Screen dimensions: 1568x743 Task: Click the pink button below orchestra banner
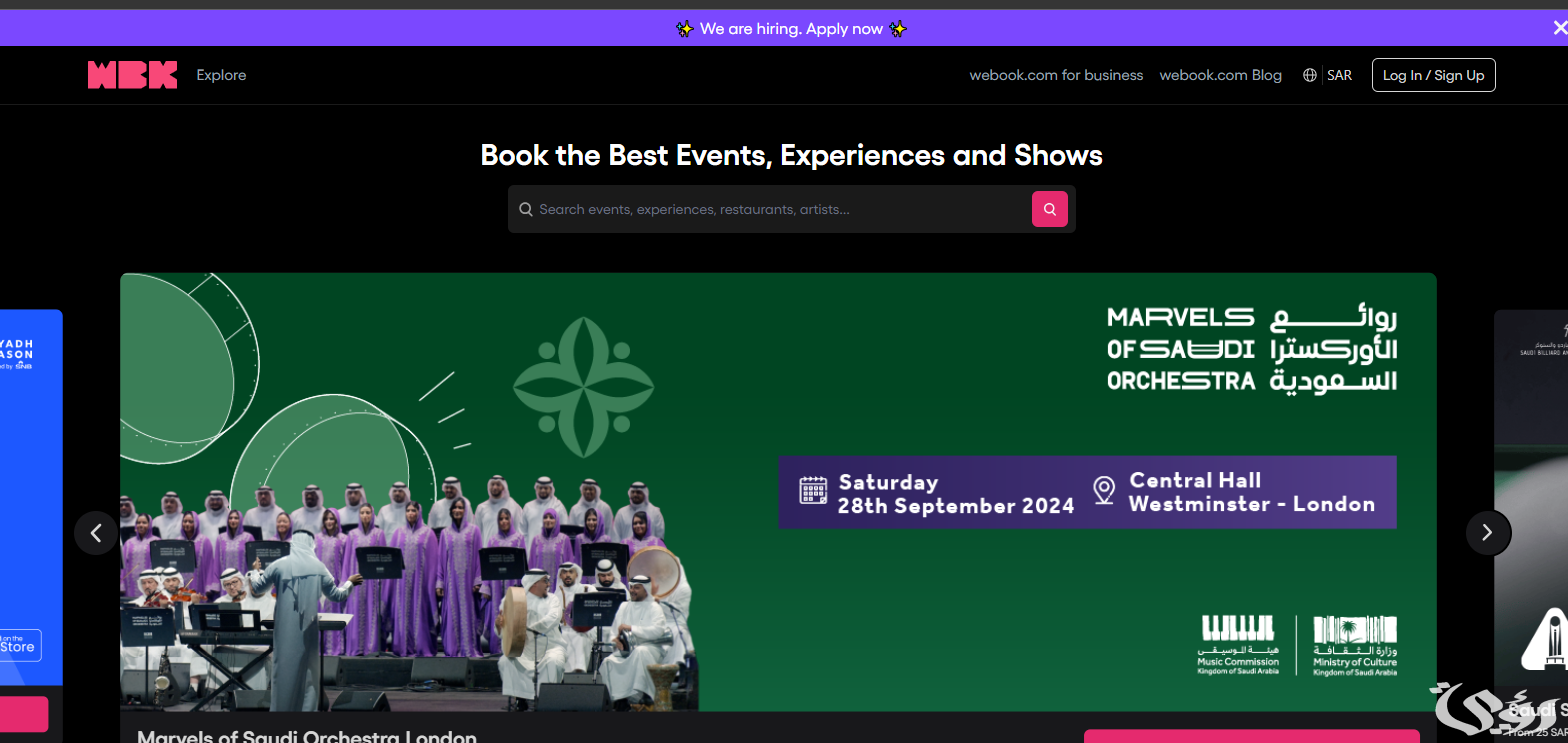coord(1251,736)
